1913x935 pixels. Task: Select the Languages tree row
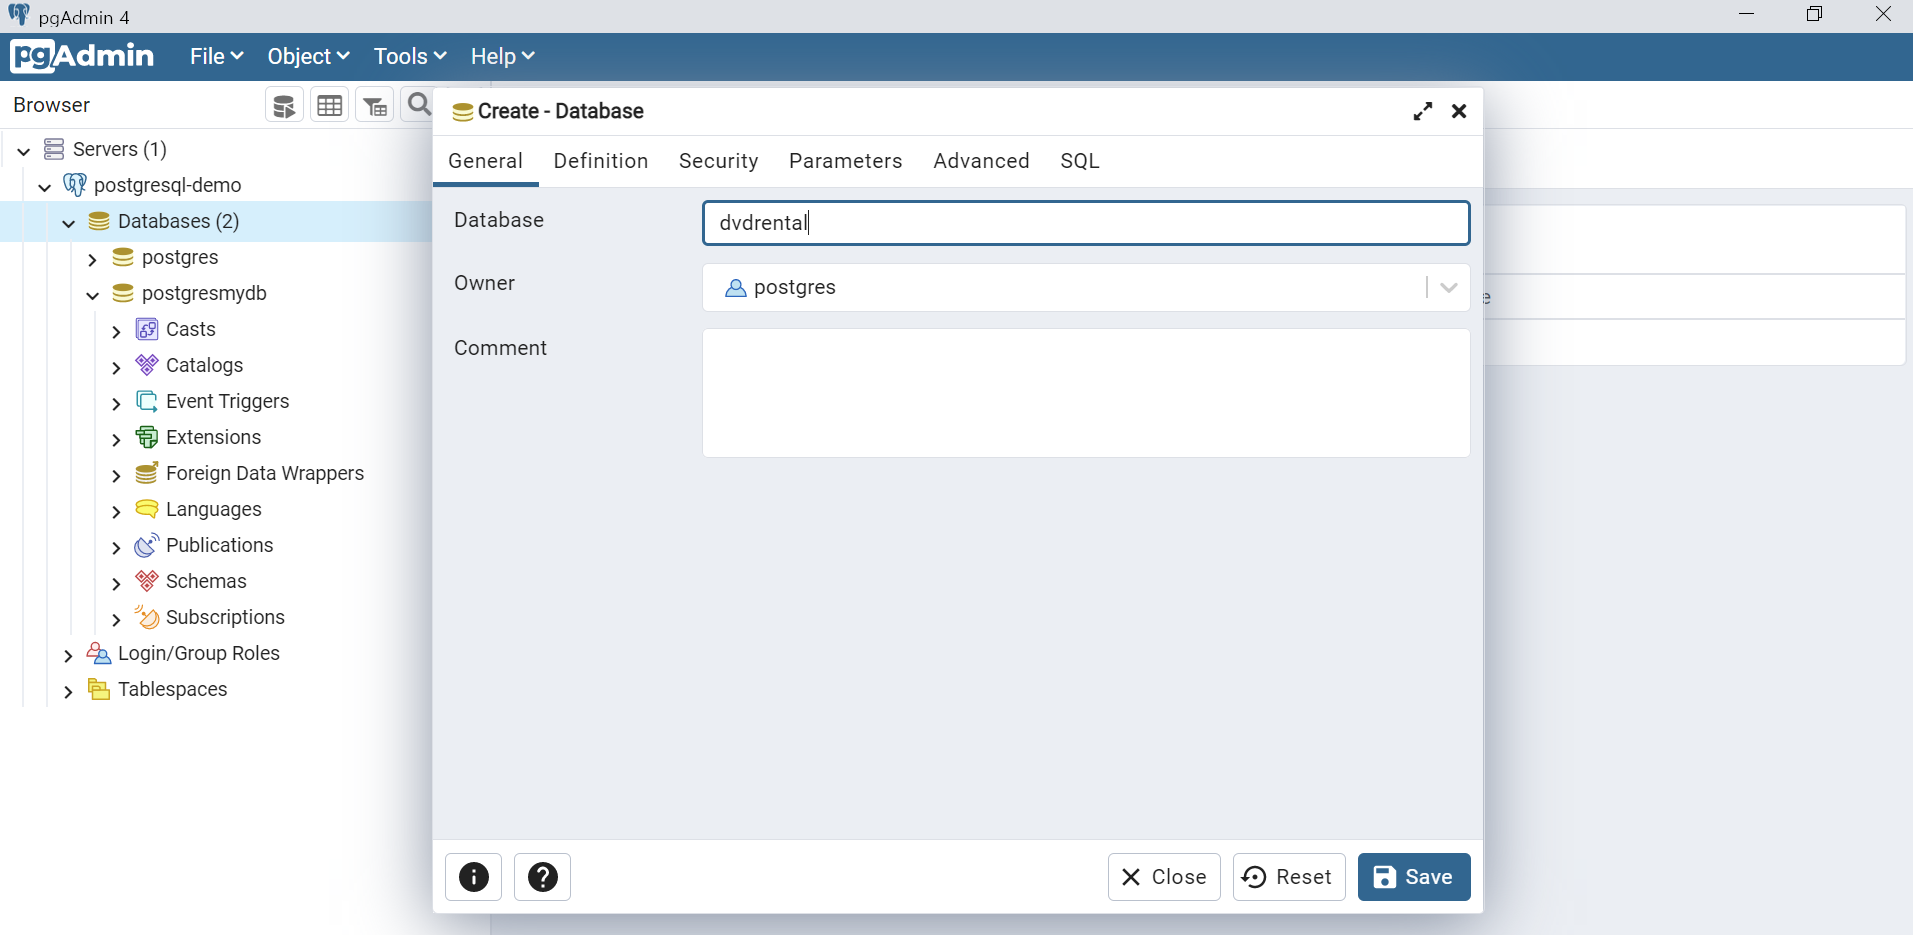tap(216, 509)
